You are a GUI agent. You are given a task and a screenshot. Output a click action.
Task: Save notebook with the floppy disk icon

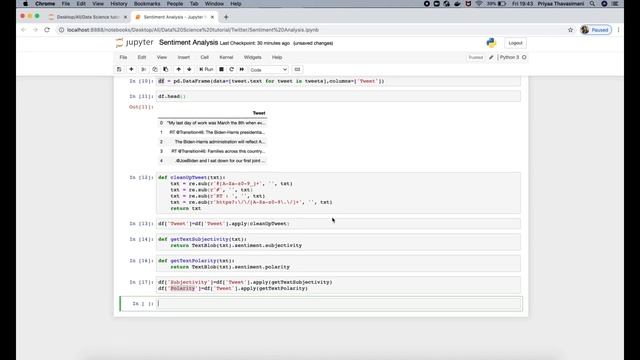point(119,69)
